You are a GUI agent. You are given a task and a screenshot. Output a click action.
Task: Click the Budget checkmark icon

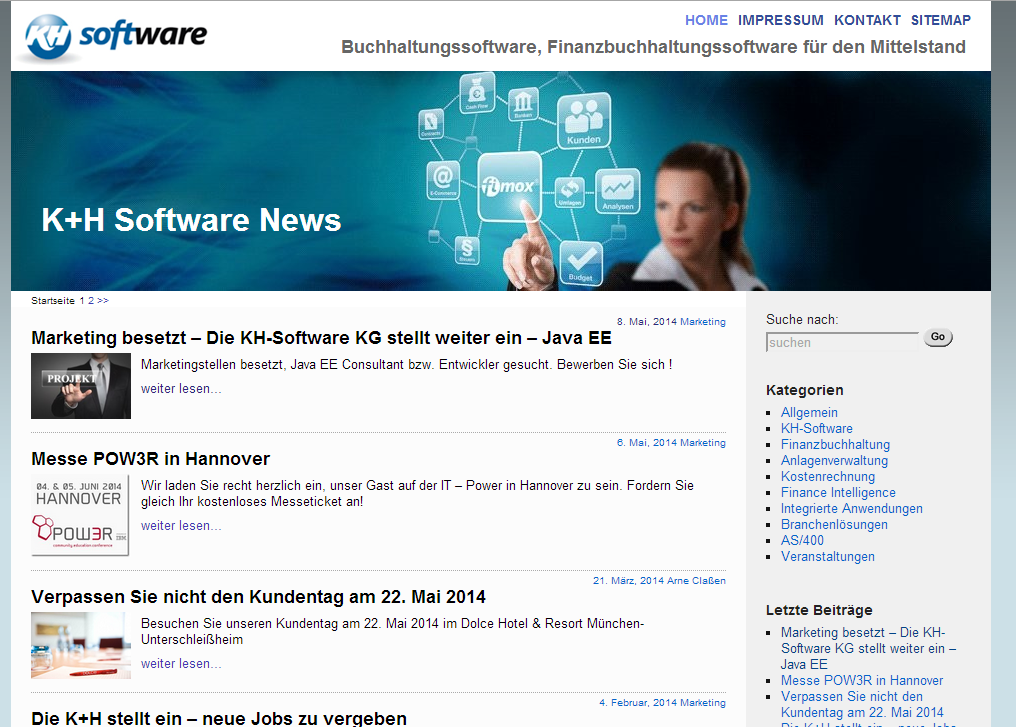pyautogui.click(x=581, y=263)
